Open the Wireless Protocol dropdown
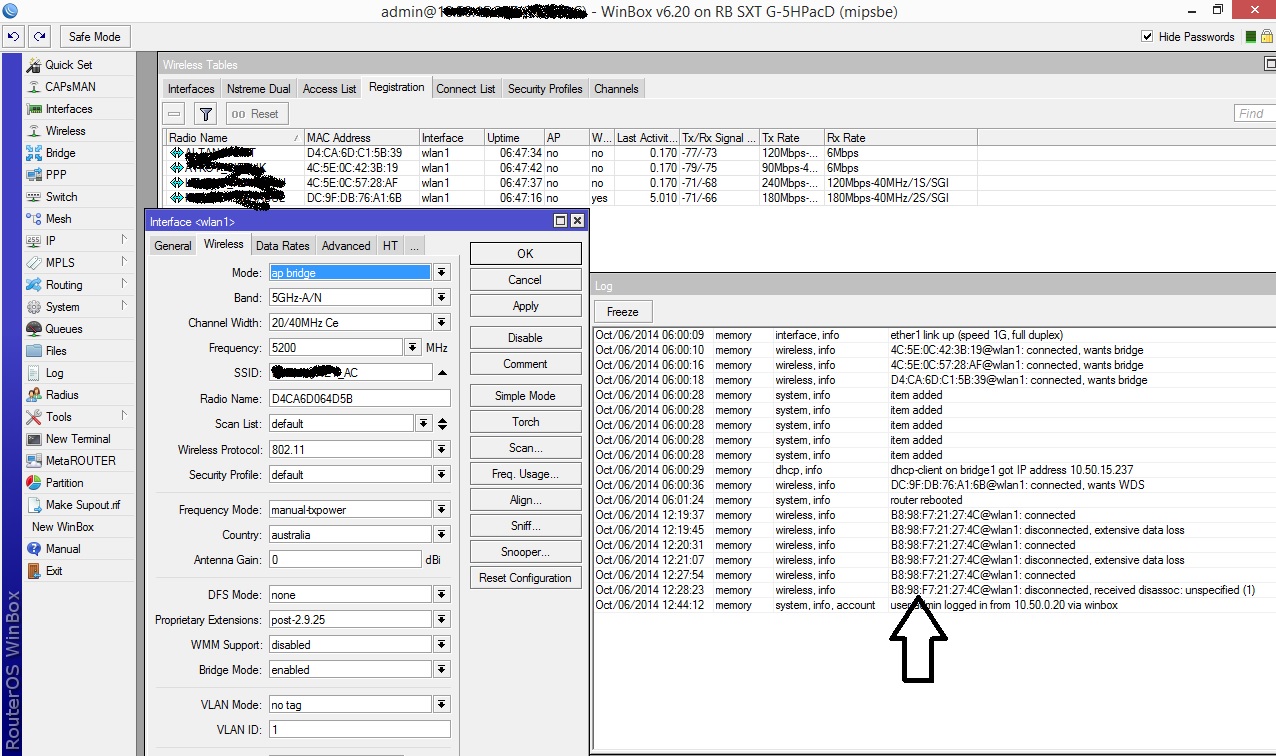 [x=442, y=450]
